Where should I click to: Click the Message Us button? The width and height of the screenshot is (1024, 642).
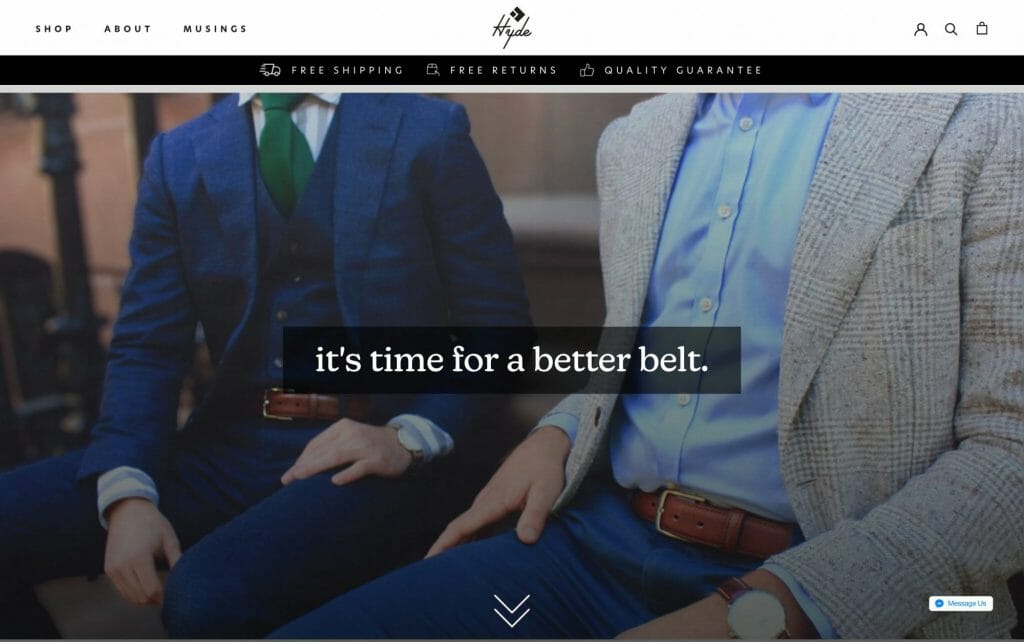pos(961,603)
